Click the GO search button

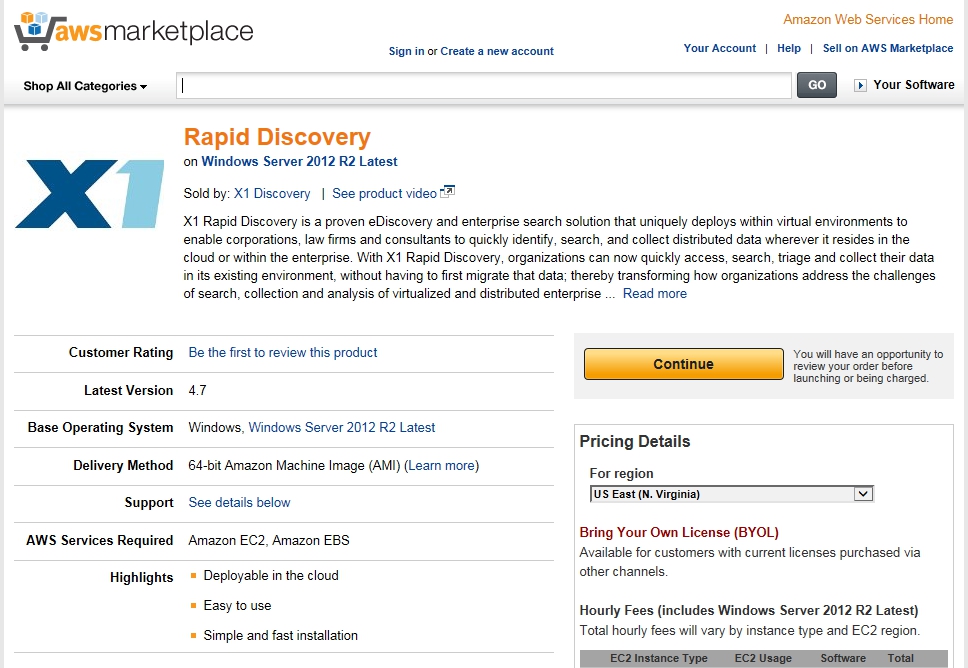817,85
